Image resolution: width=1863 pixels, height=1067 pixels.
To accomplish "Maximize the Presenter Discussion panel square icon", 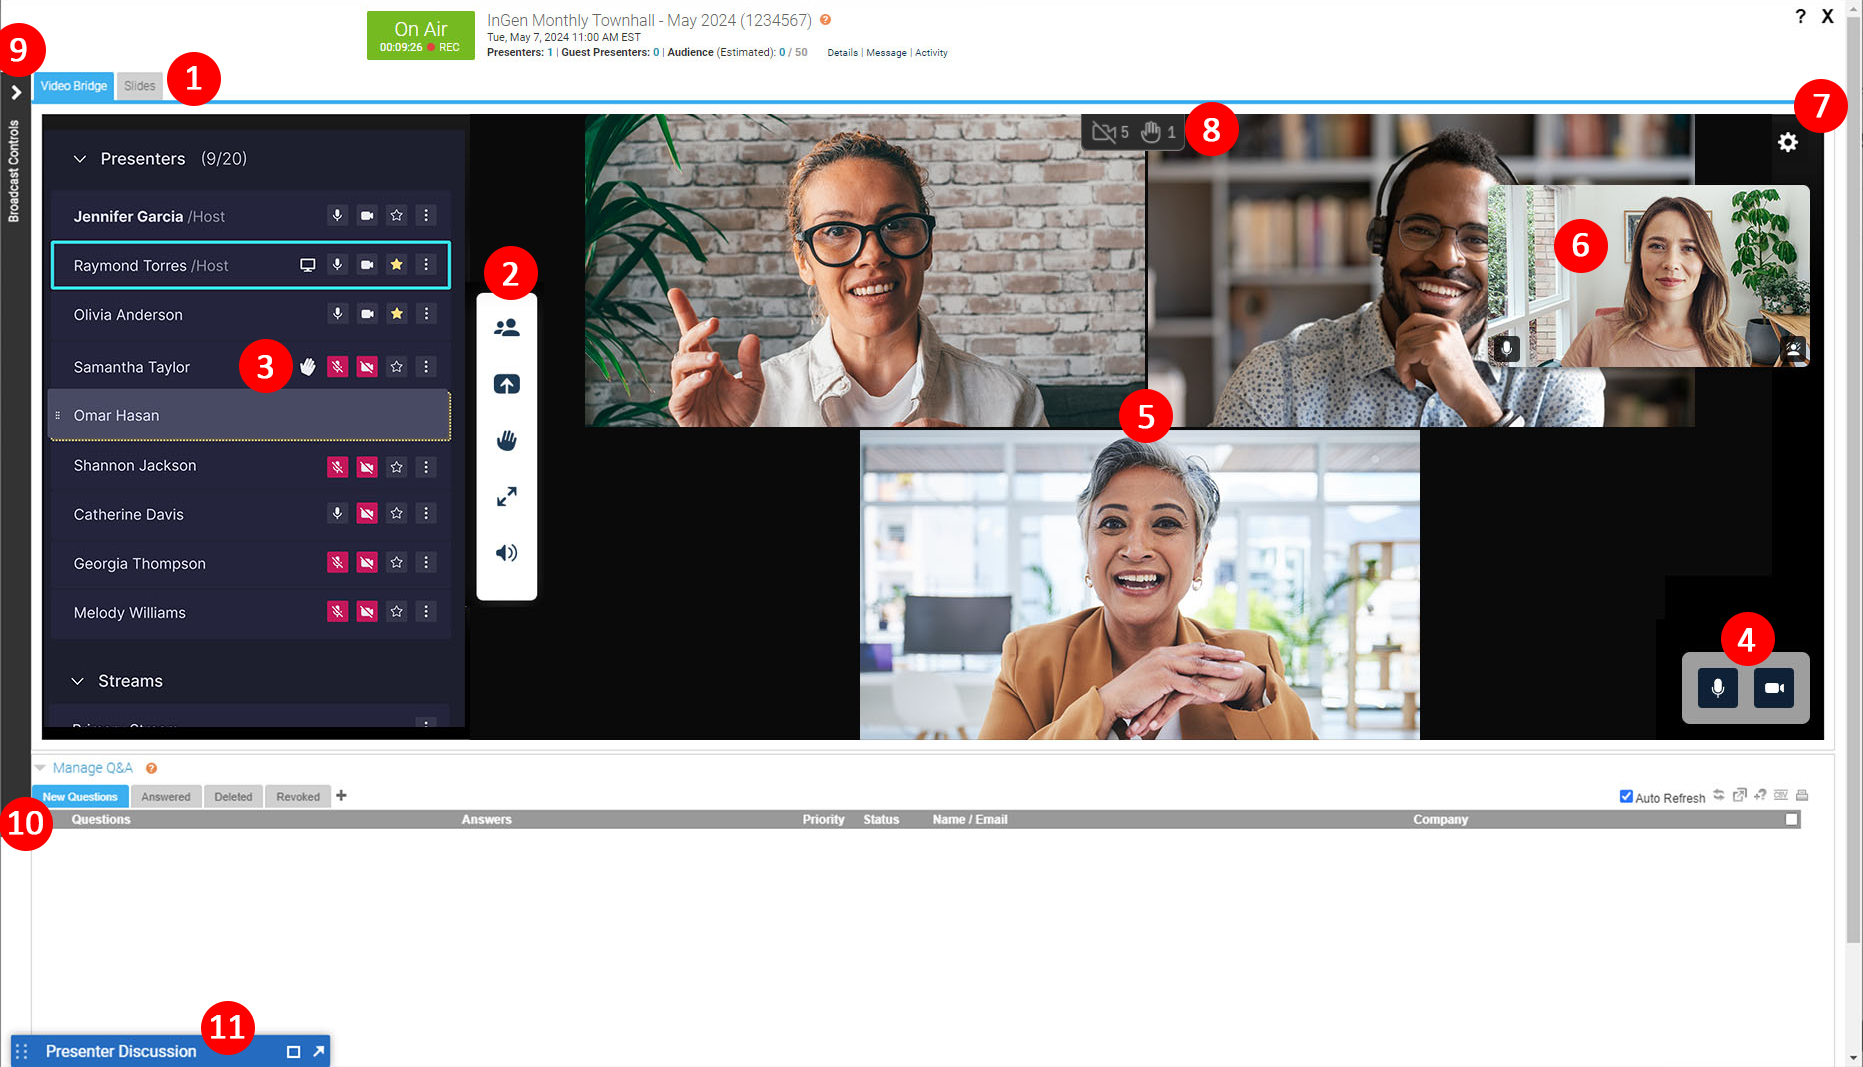I will tap(293, 1051).
